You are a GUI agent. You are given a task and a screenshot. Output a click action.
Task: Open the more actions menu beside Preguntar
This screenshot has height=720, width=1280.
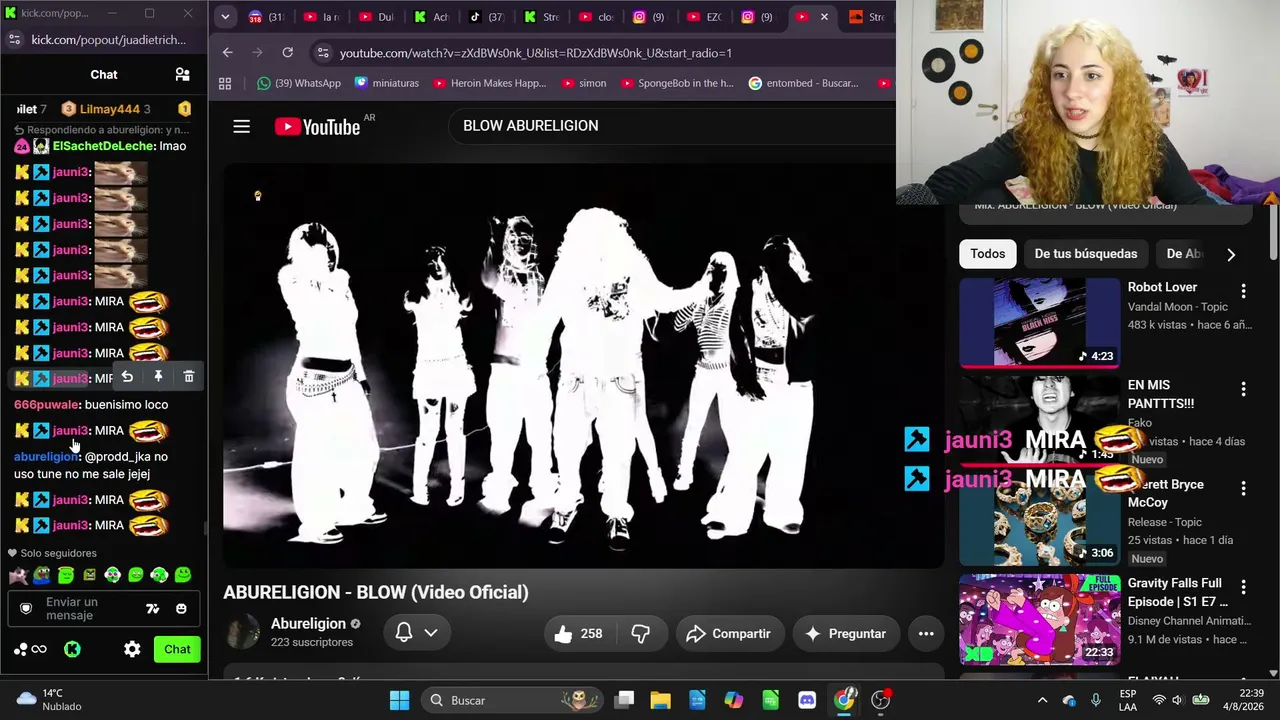(926, 633)
